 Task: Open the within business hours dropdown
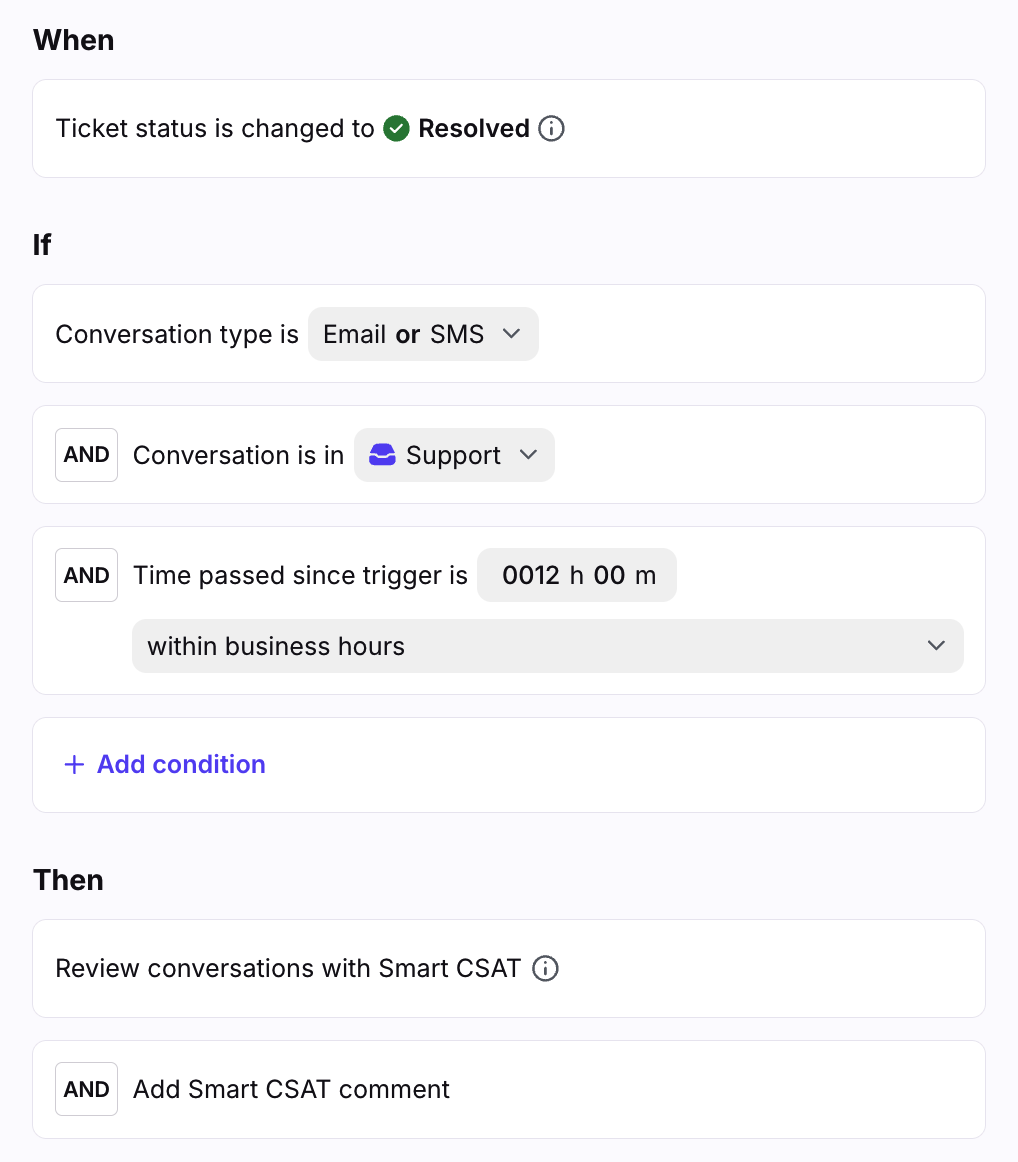point(548,646)
